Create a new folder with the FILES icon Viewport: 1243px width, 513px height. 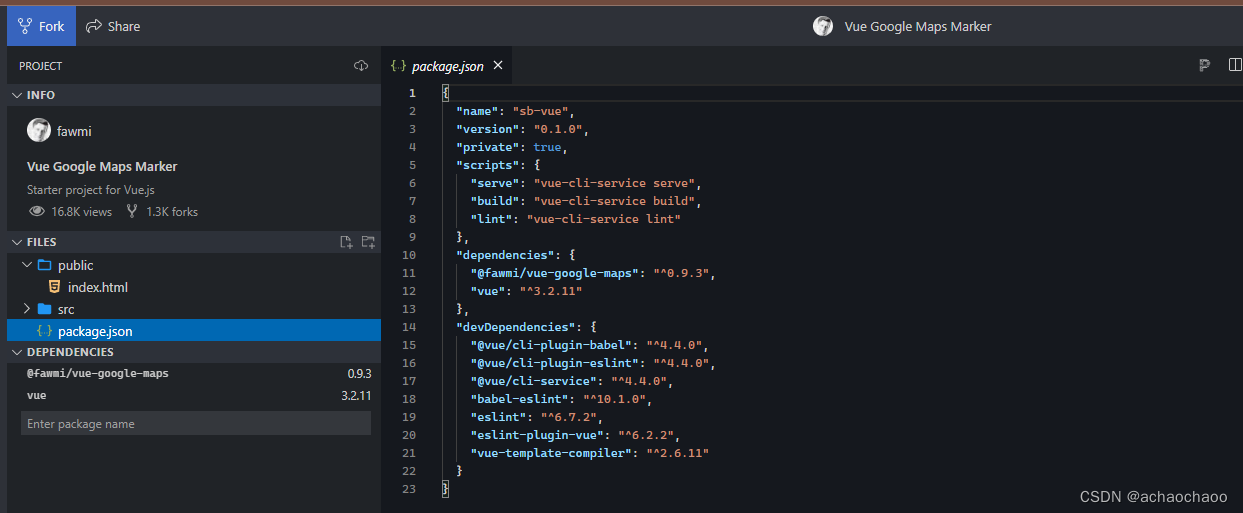(x=368, y=242)
